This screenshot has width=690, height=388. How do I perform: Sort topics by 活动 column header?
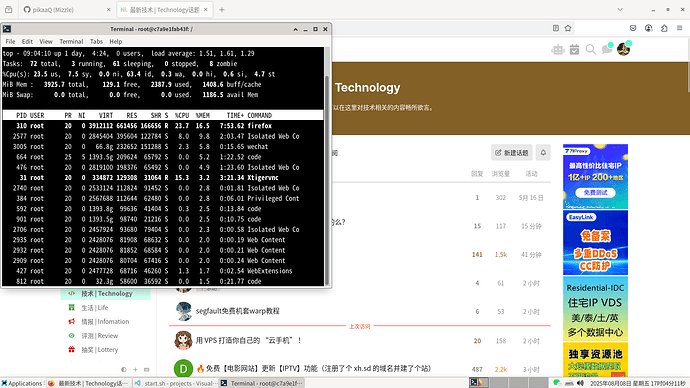point(531,174)
